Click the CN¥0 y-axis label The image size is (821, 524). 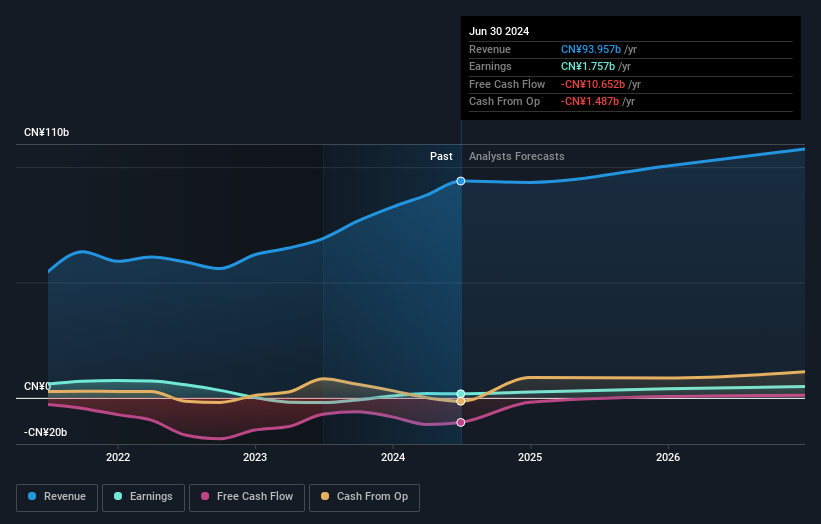click(37, 386)
